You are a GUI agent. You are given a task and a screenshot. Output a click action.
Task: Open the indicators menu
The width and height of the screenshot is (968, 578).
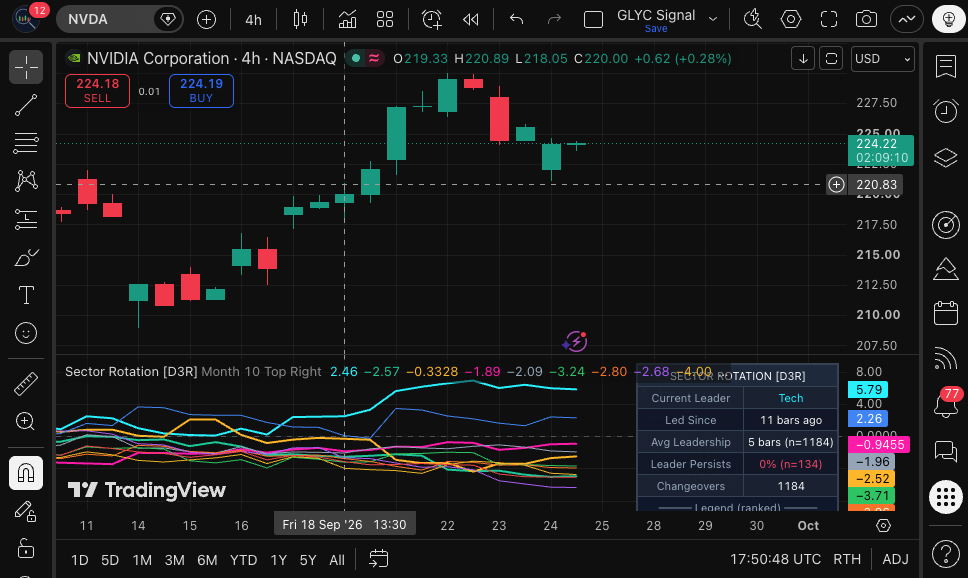click(347, 19)
